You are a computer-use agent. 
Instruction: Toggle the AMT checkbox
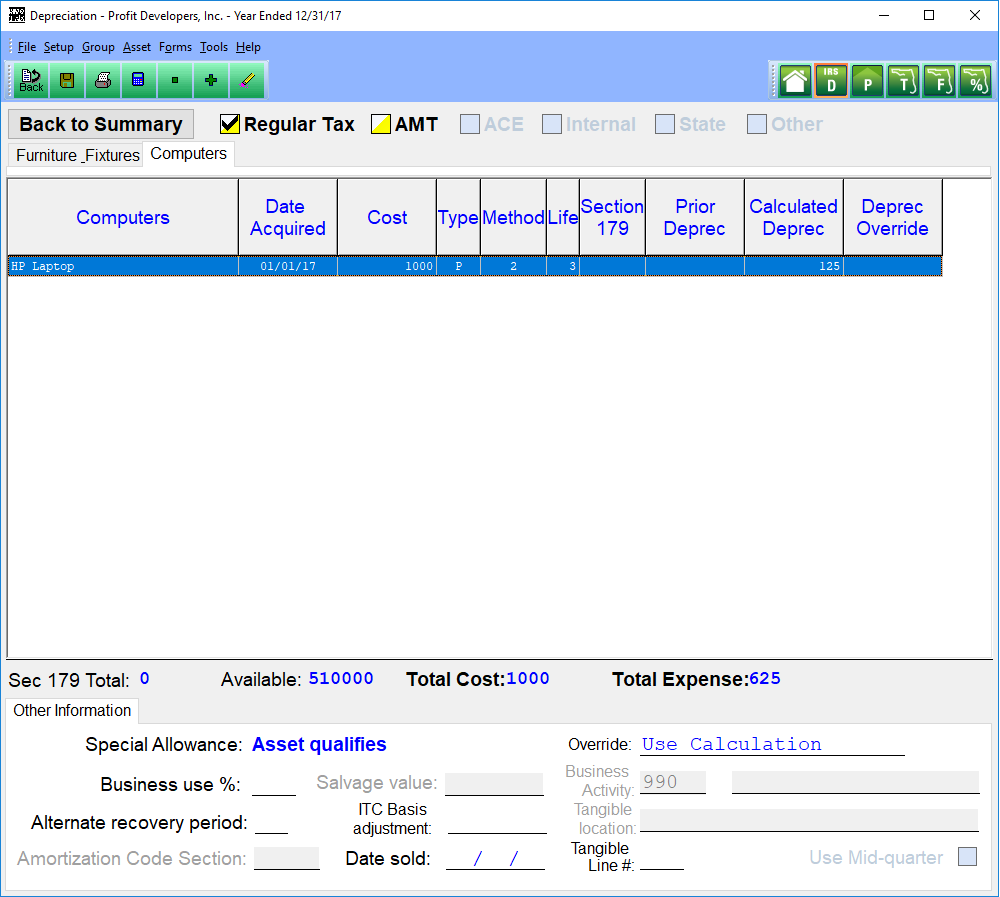pyautogui.click(x=381, y=124)
